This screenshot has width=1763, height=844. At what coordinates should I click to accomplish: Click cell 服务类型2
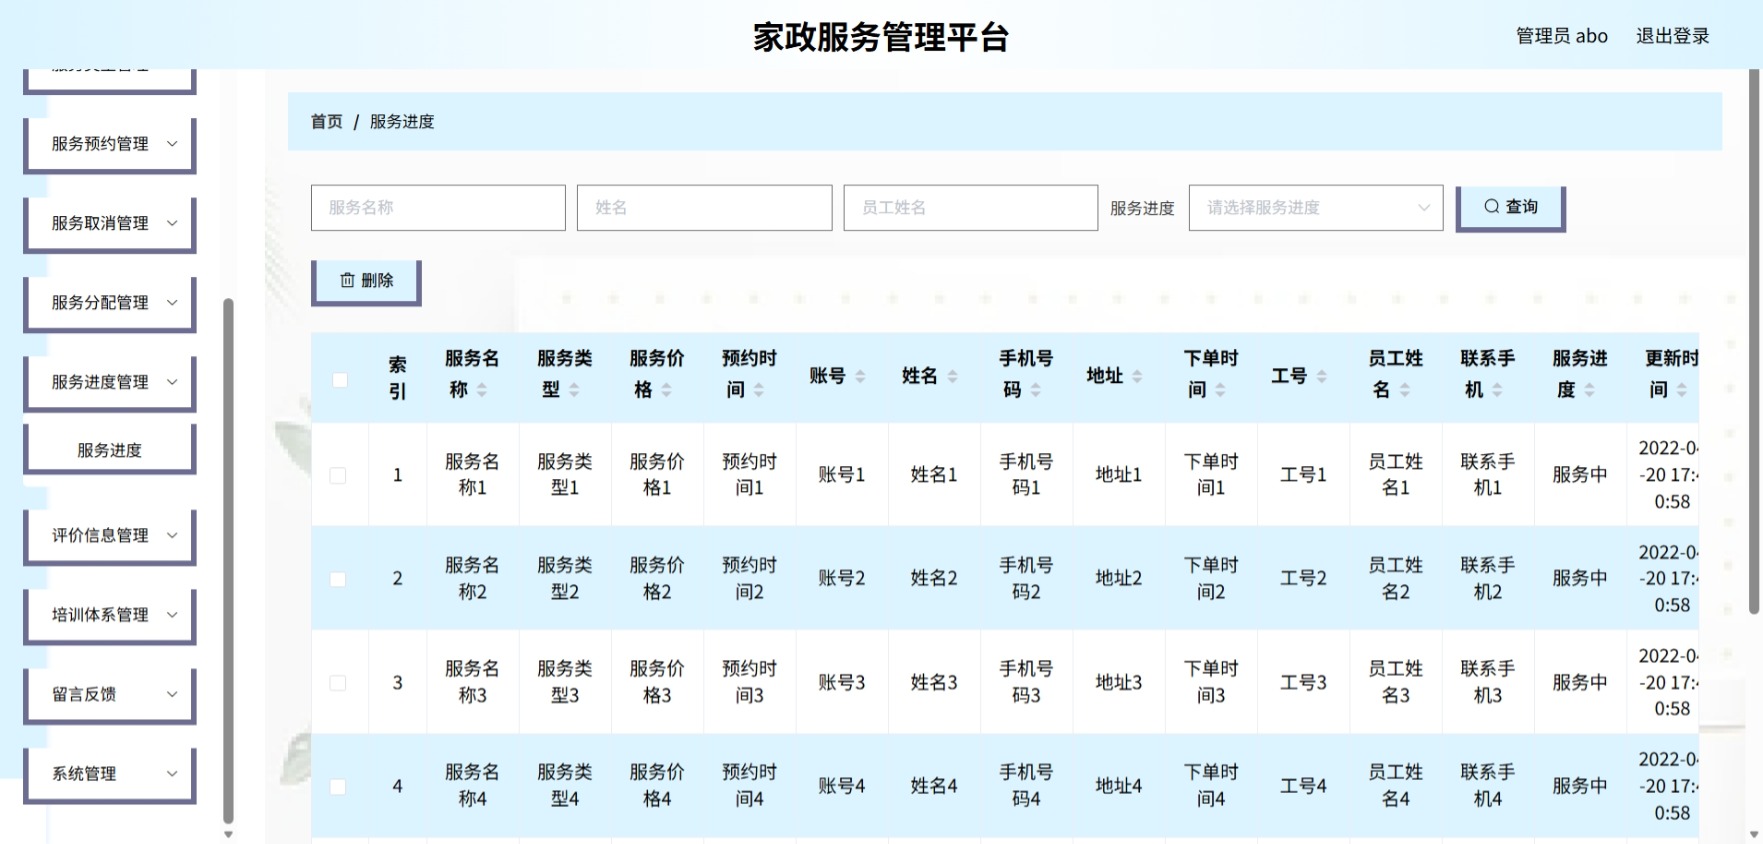tap(564, 579)
